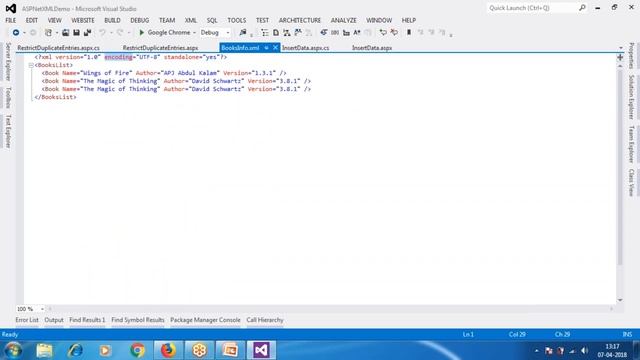Switch to InsertData.aspx.cs tab
Viewport: 640px width, 360px height.
click(306, 48)
